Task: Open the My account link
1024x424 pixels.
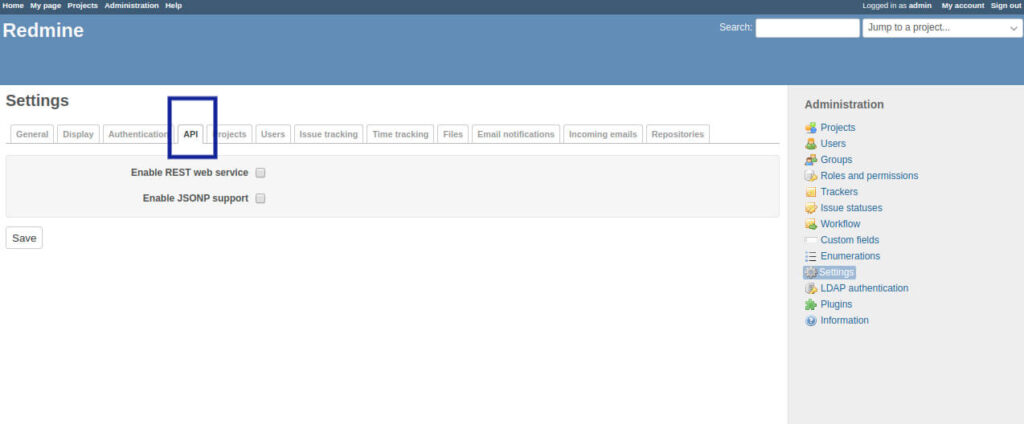Action: [x=962, y=5]
